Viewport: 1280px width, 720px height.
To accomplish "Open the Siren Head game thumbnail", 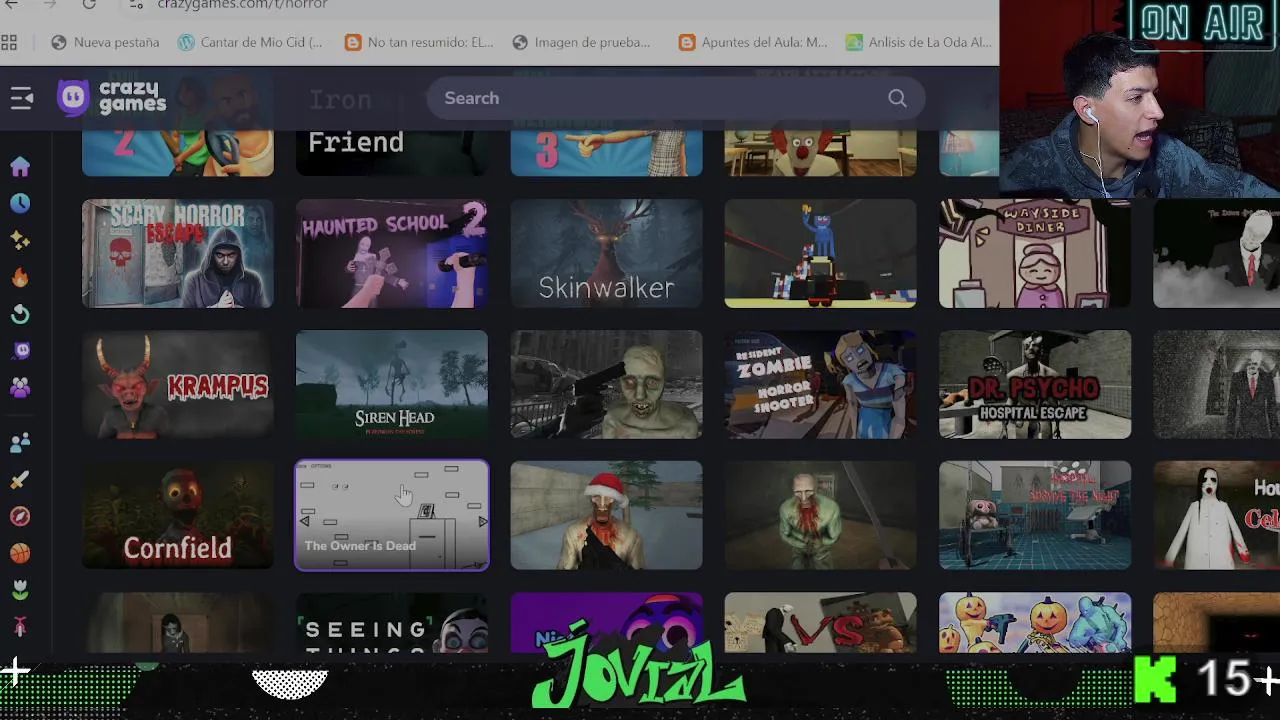I will [392, 384].
